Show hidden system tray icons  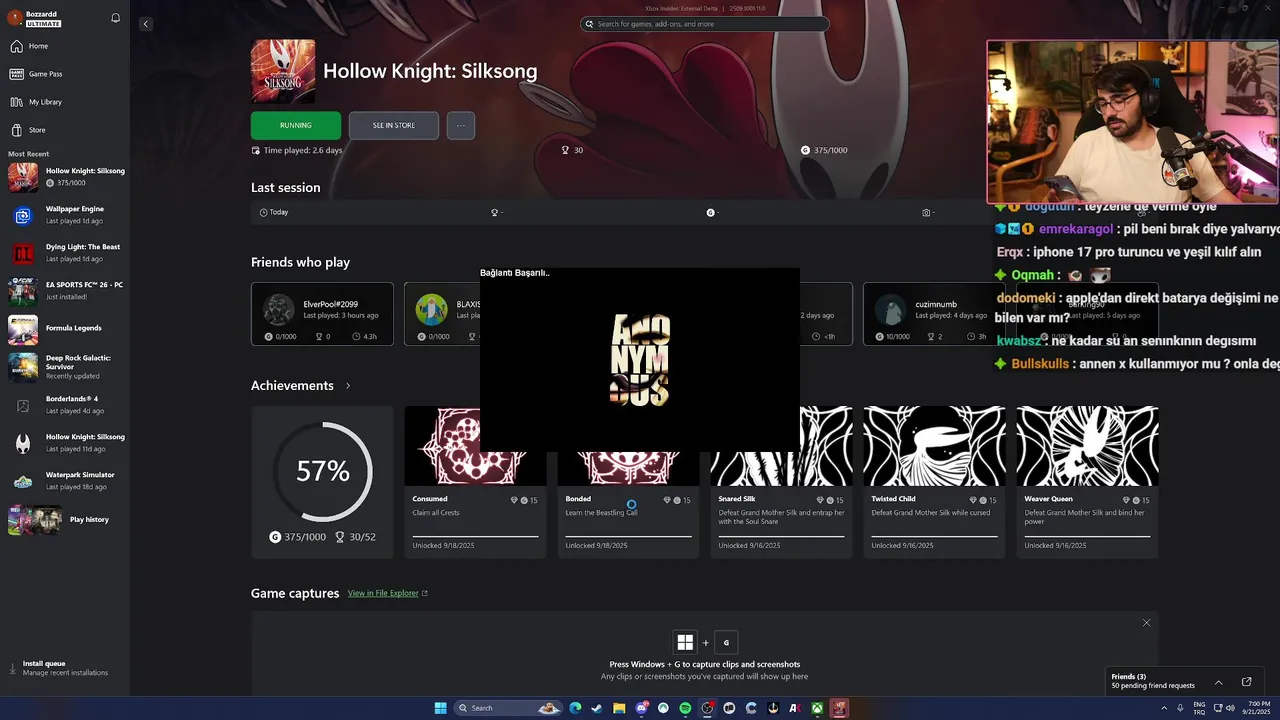pyautogui.click(x=1164, y=708)
